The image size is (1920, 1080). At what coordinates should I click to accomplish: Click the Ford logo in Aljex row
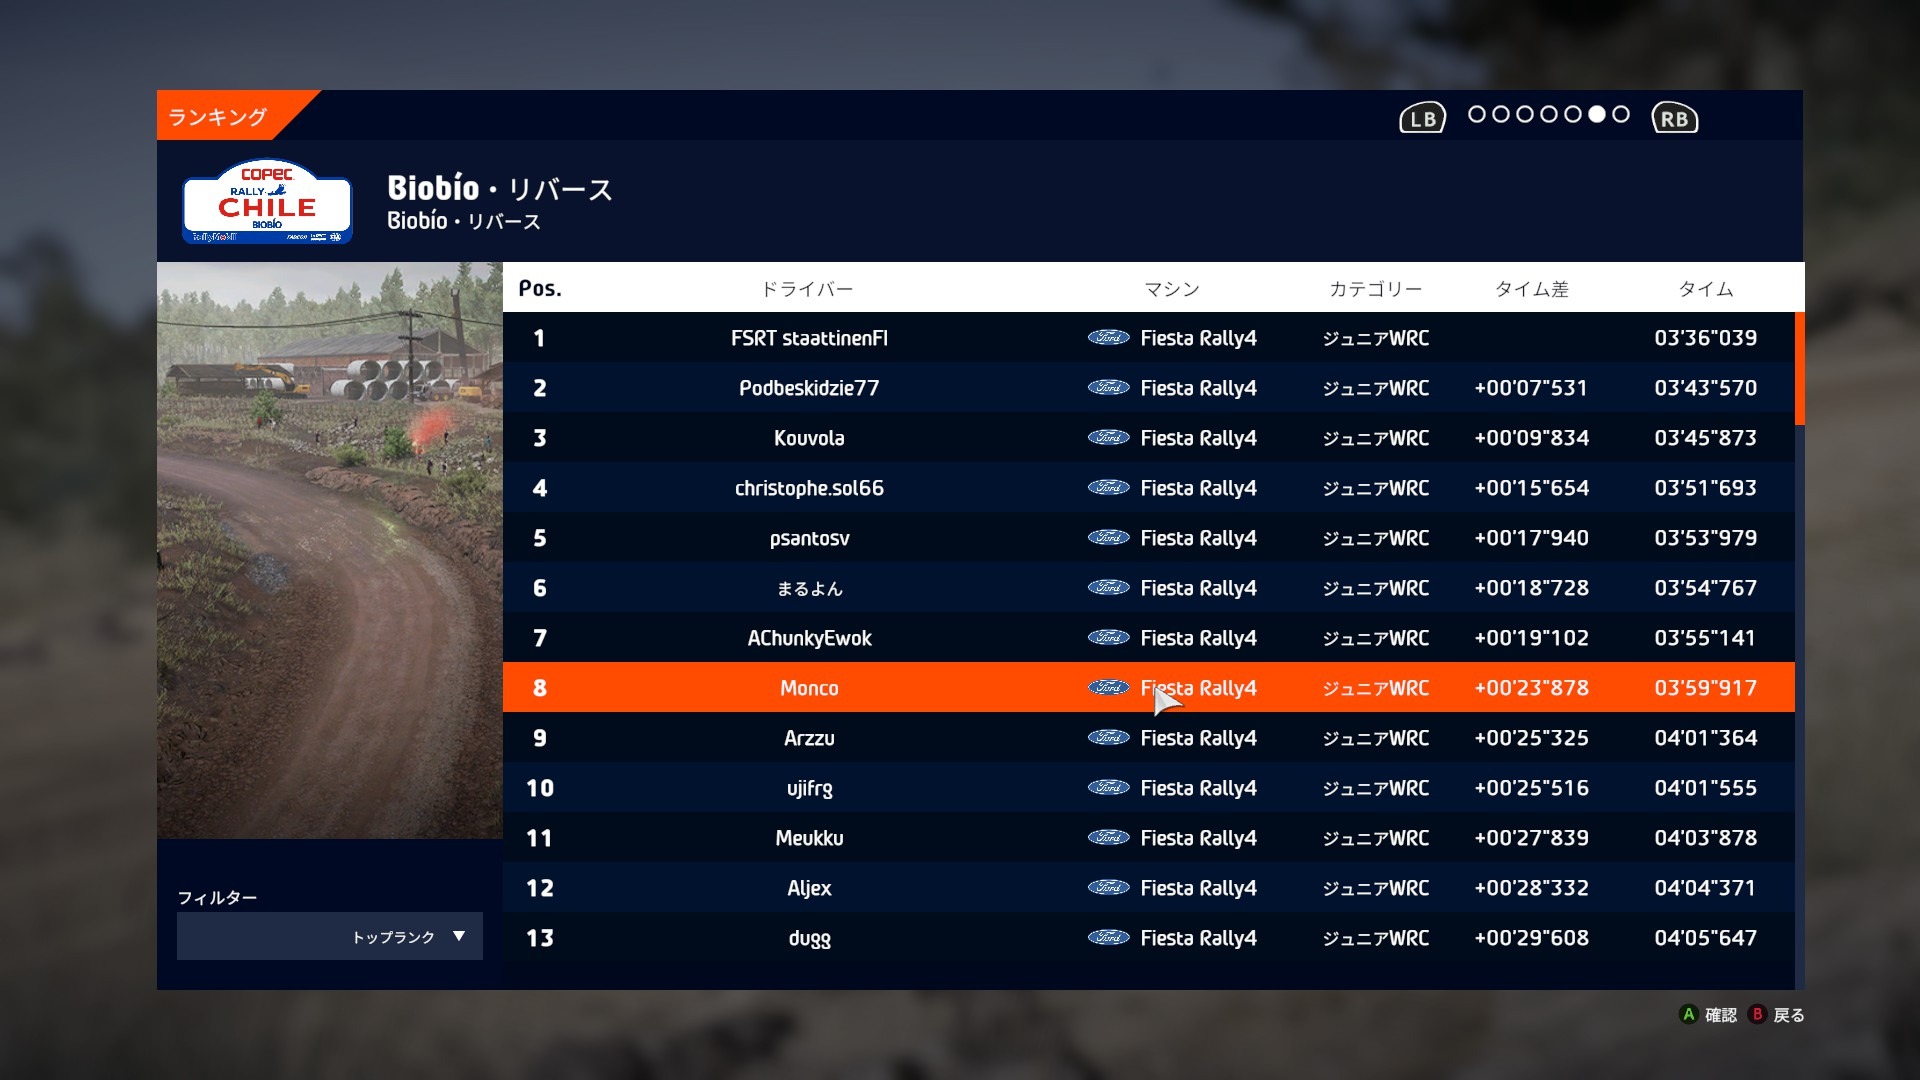(x=1108, y=888)
